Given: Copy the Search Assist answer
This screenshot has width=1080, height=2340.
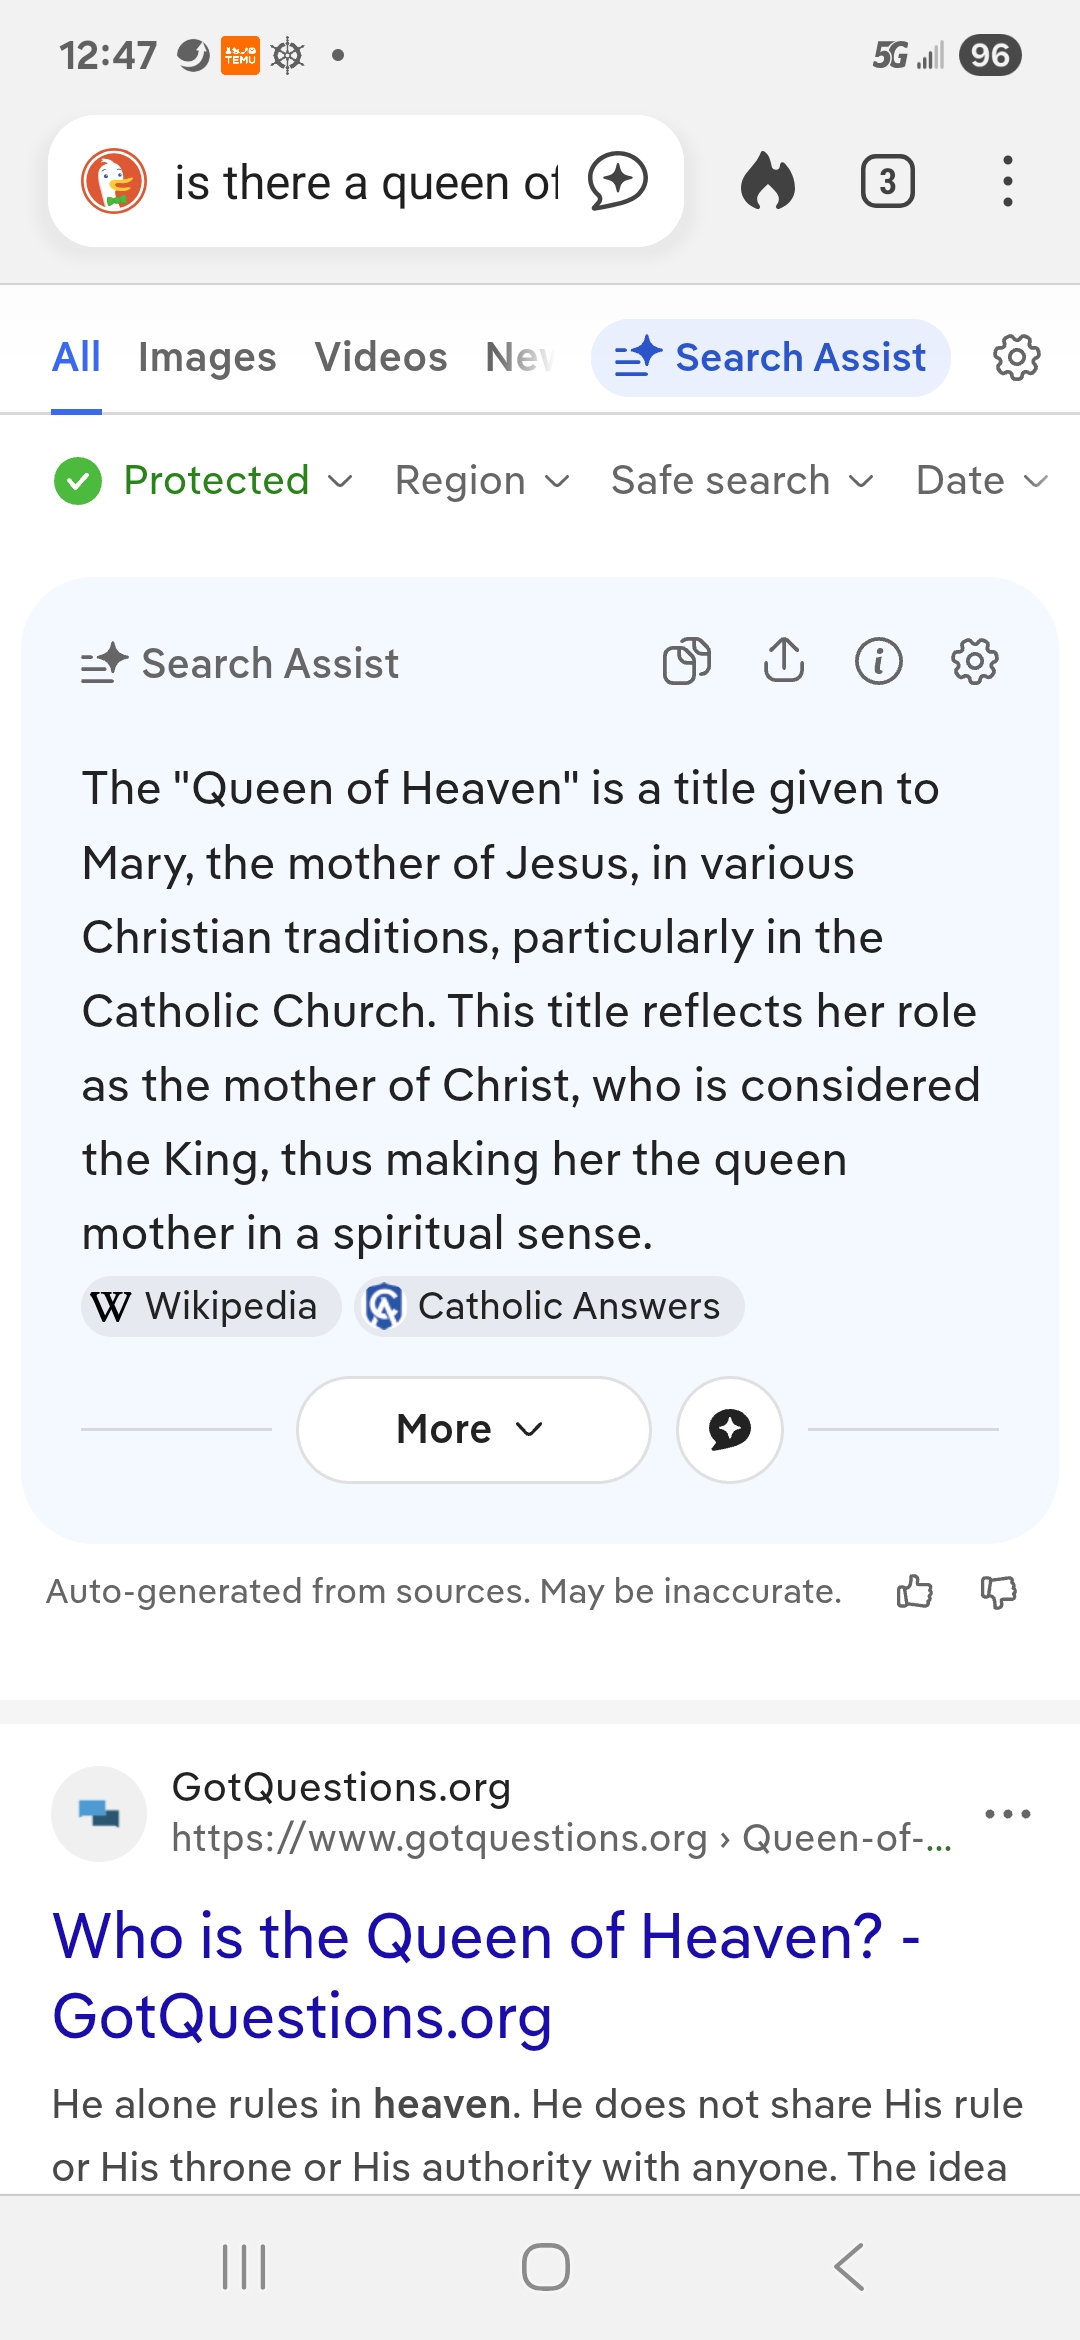Looking at the screenshot, I should pos(687,661).
